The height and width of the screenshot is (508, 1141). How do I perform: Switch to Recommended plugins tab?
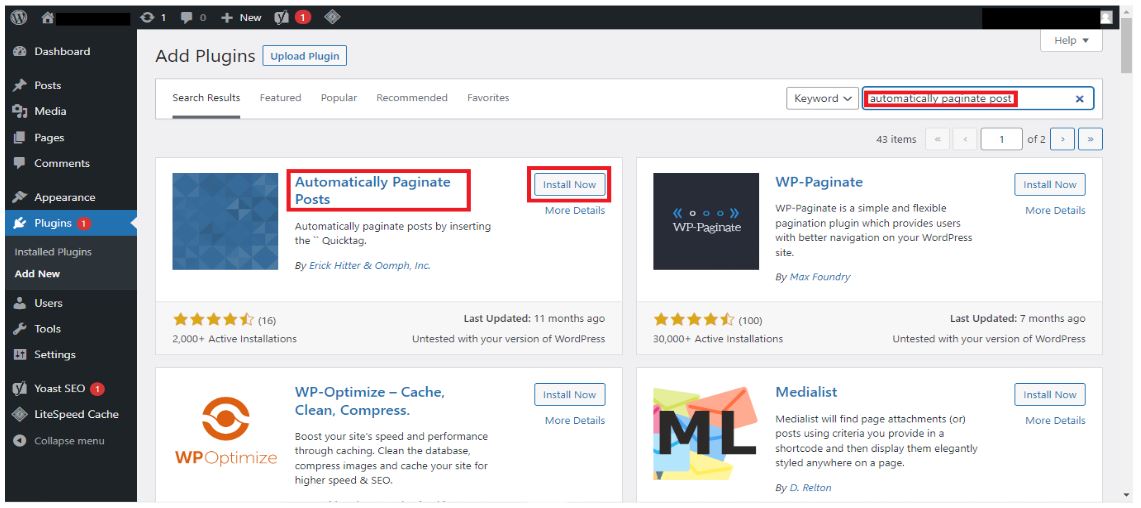[x=412, y=98]
